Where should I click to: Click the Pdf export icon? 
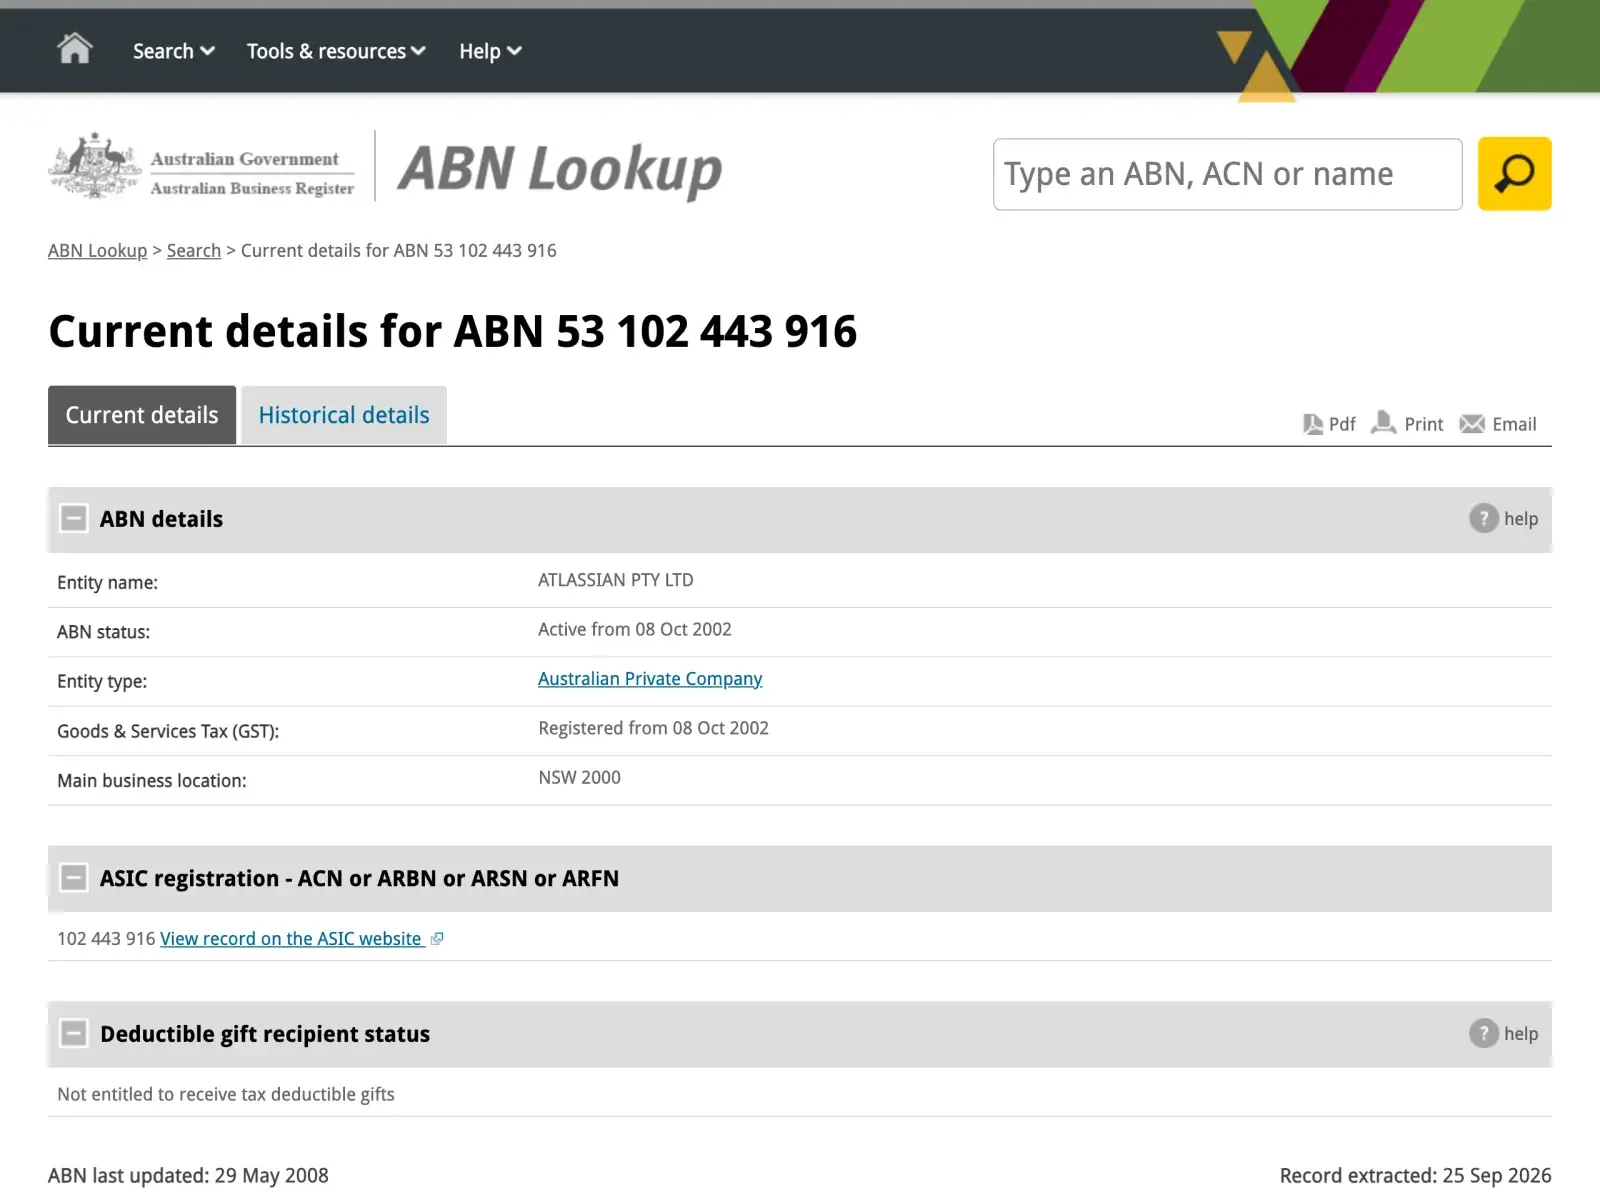[1313, 424]
